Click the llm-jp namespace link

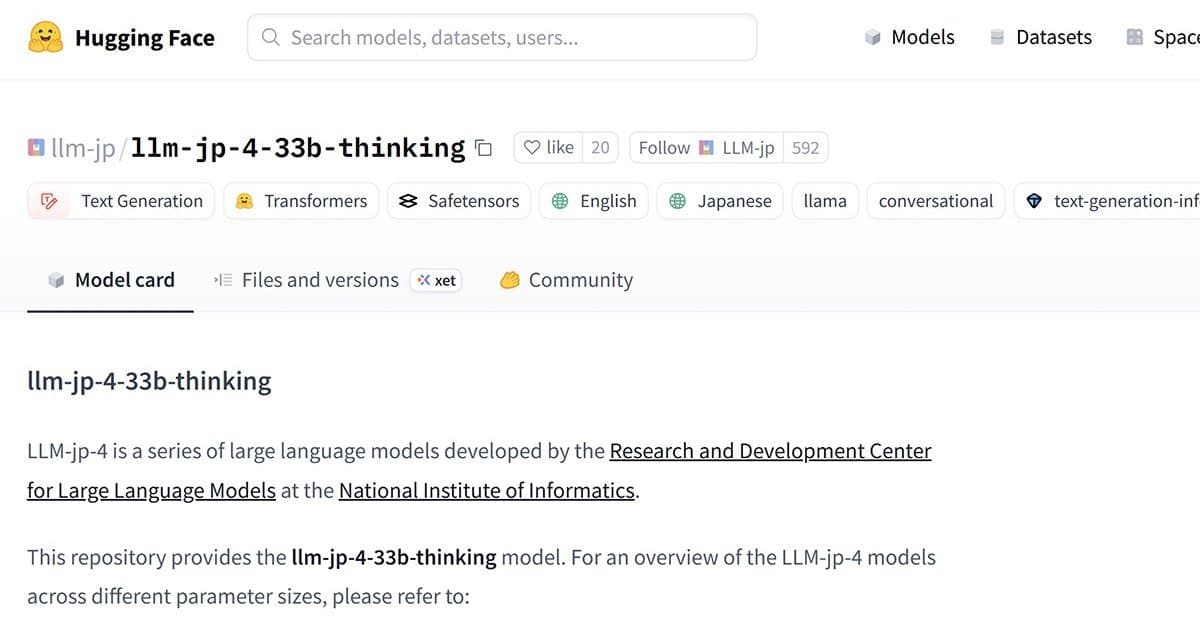pos(83,148)
